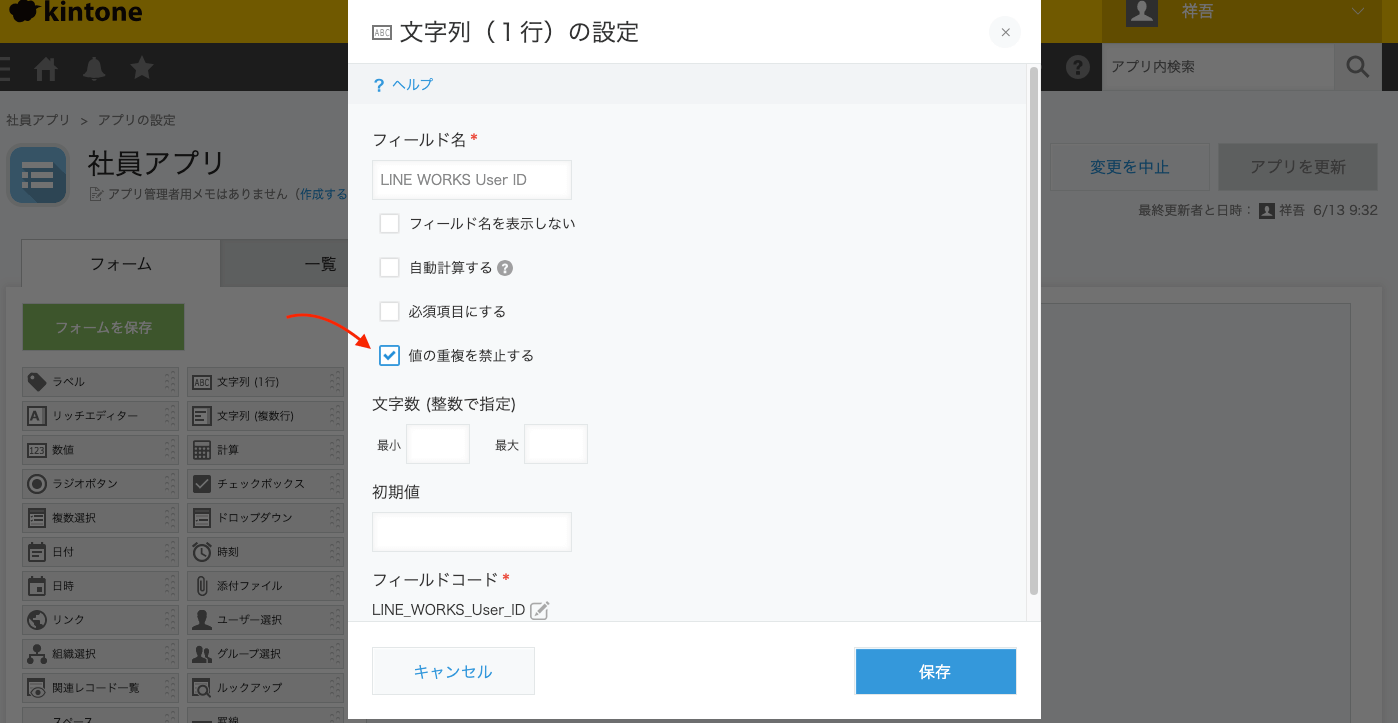Switch to the フォーム tab
Viewport: 1398px width, 723px height.
click(121, 264)
